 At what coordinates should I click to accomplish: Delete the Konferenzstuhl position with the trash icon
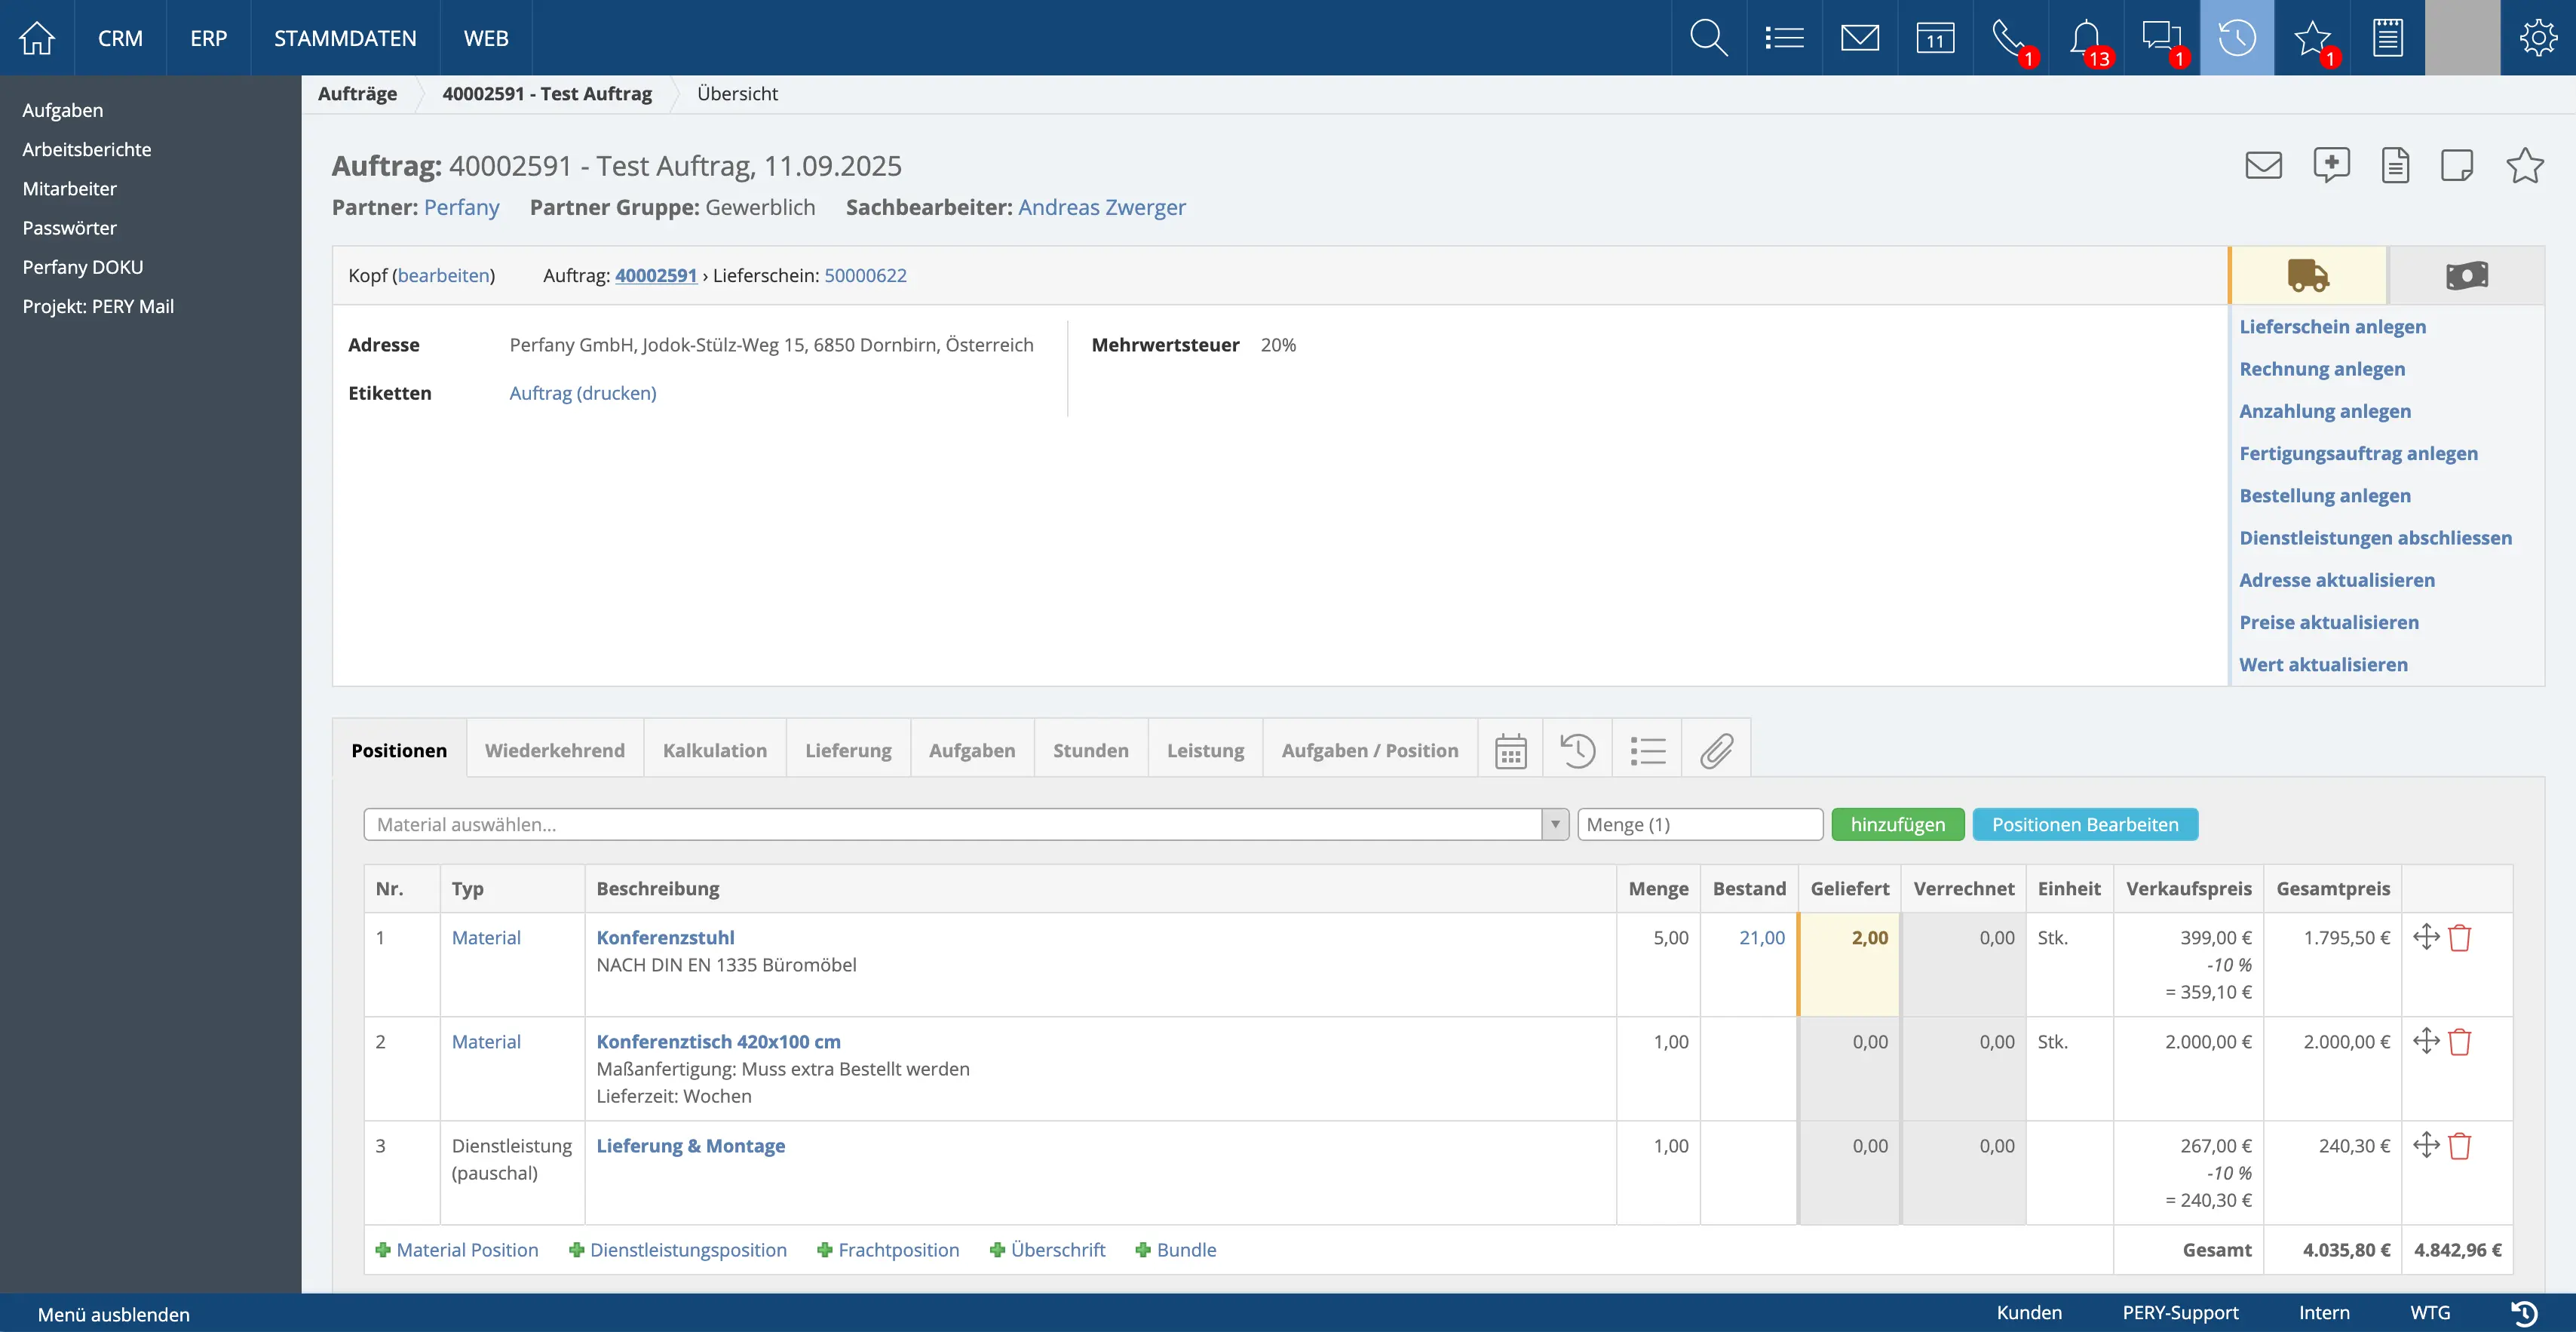[2460, 938]
